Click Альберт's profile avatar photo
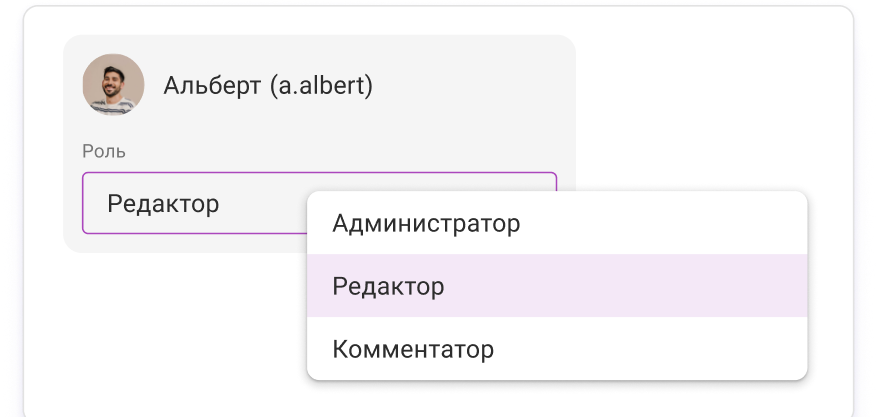Screen dimensions: 877x417 [x=113, y=84]
